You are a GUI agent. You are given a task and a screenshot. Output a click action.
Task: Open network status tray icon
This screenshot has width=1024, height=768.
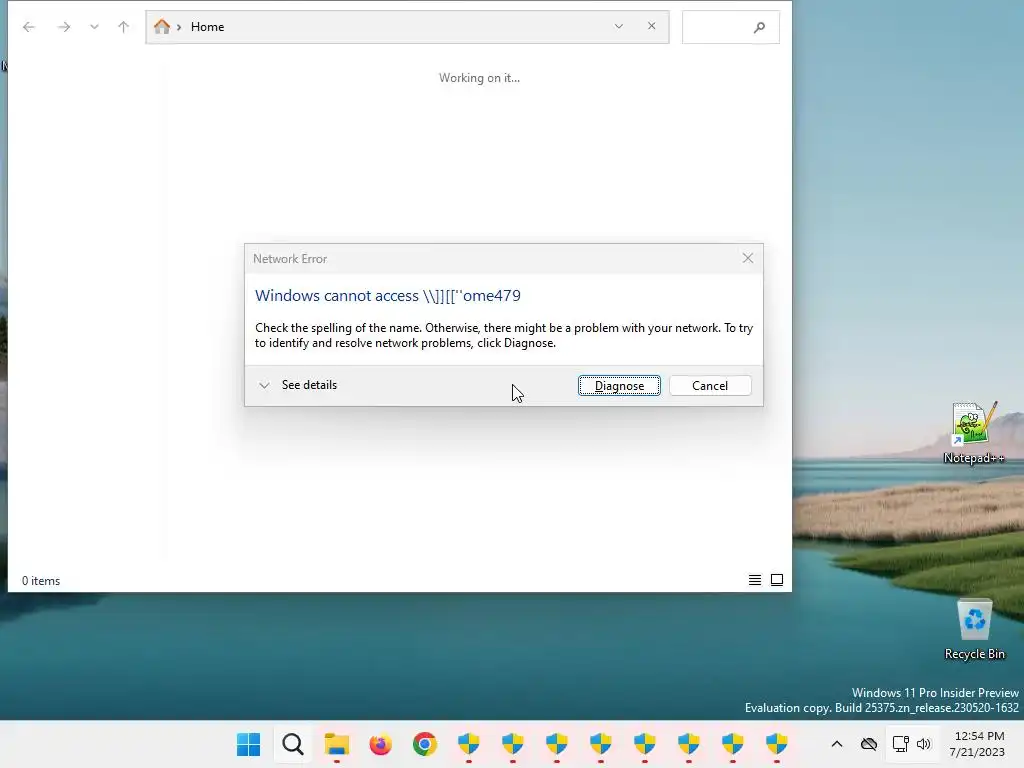point(901,744)
